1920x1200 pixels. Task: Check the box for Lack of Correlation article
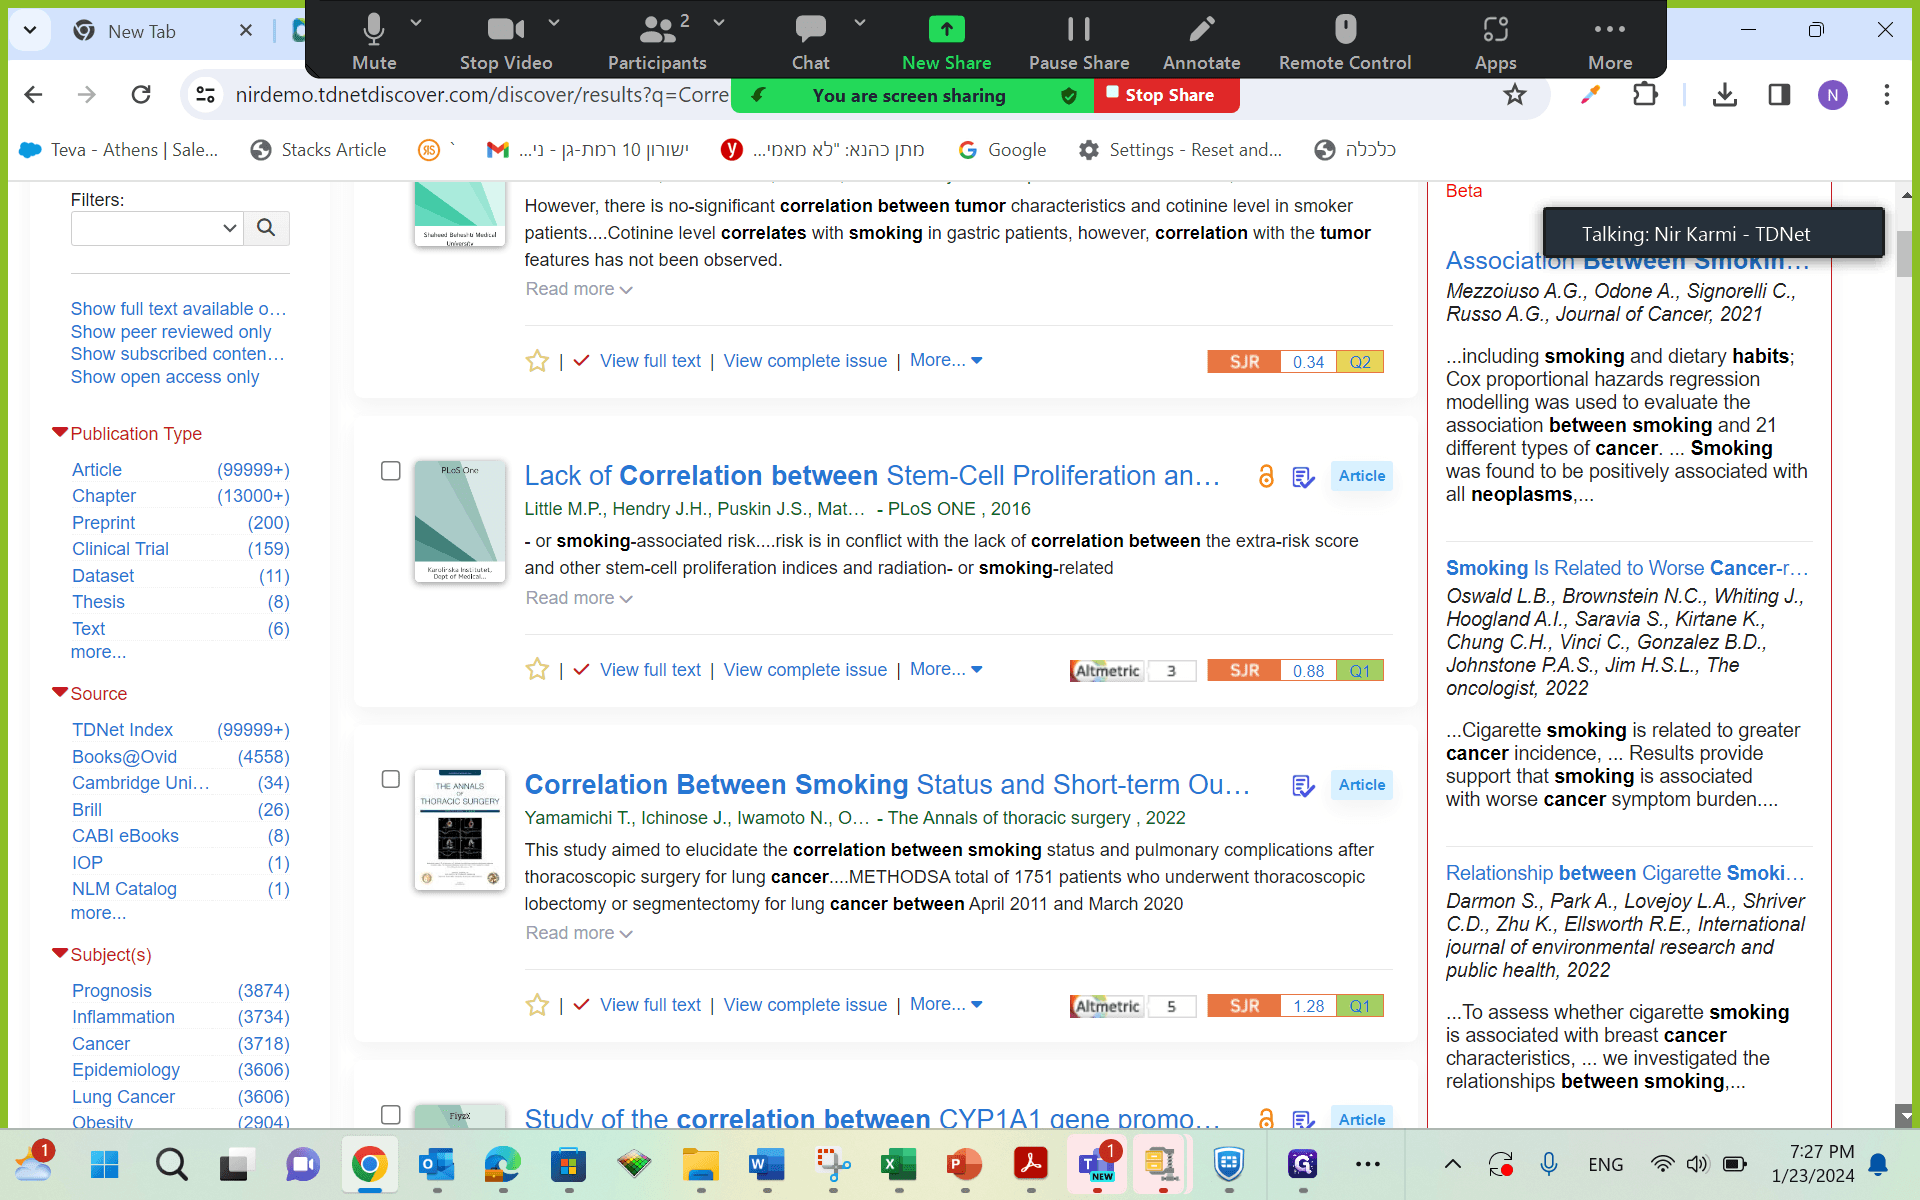tap(391, 471)
